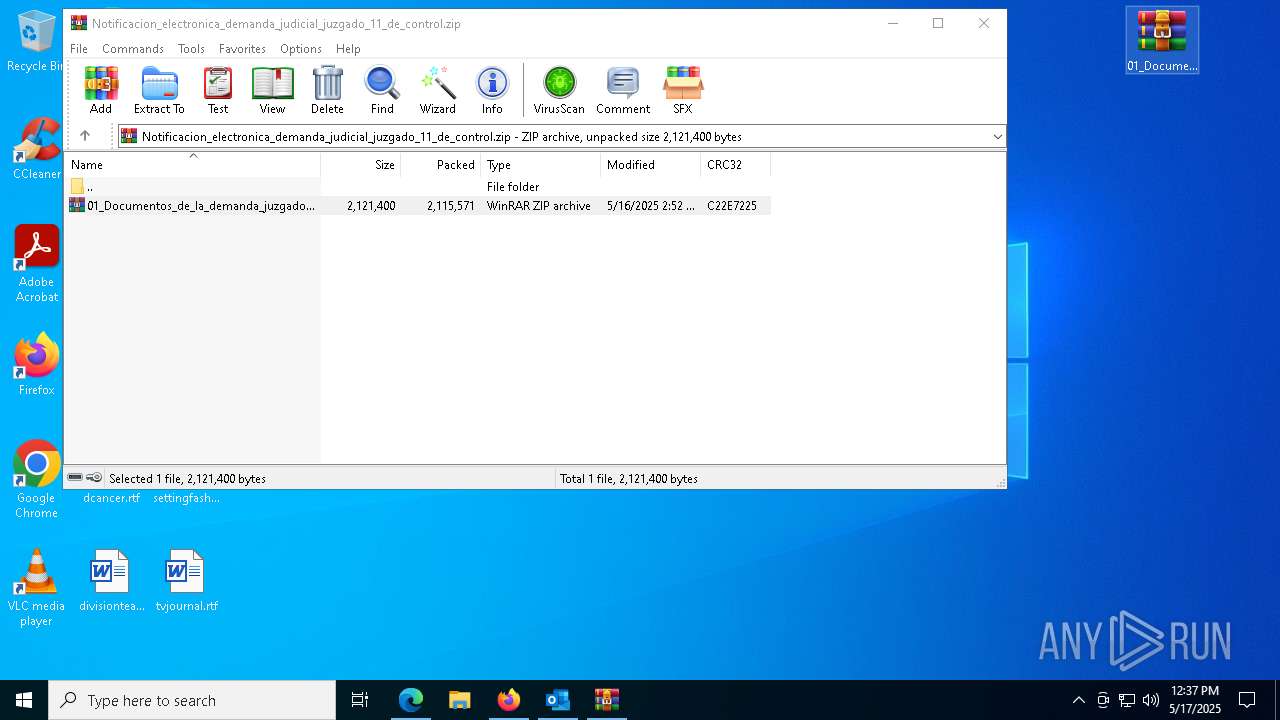
Task: Select the VLC media player desktop icon
Action: pyautogui.click(x=36, y=589)
